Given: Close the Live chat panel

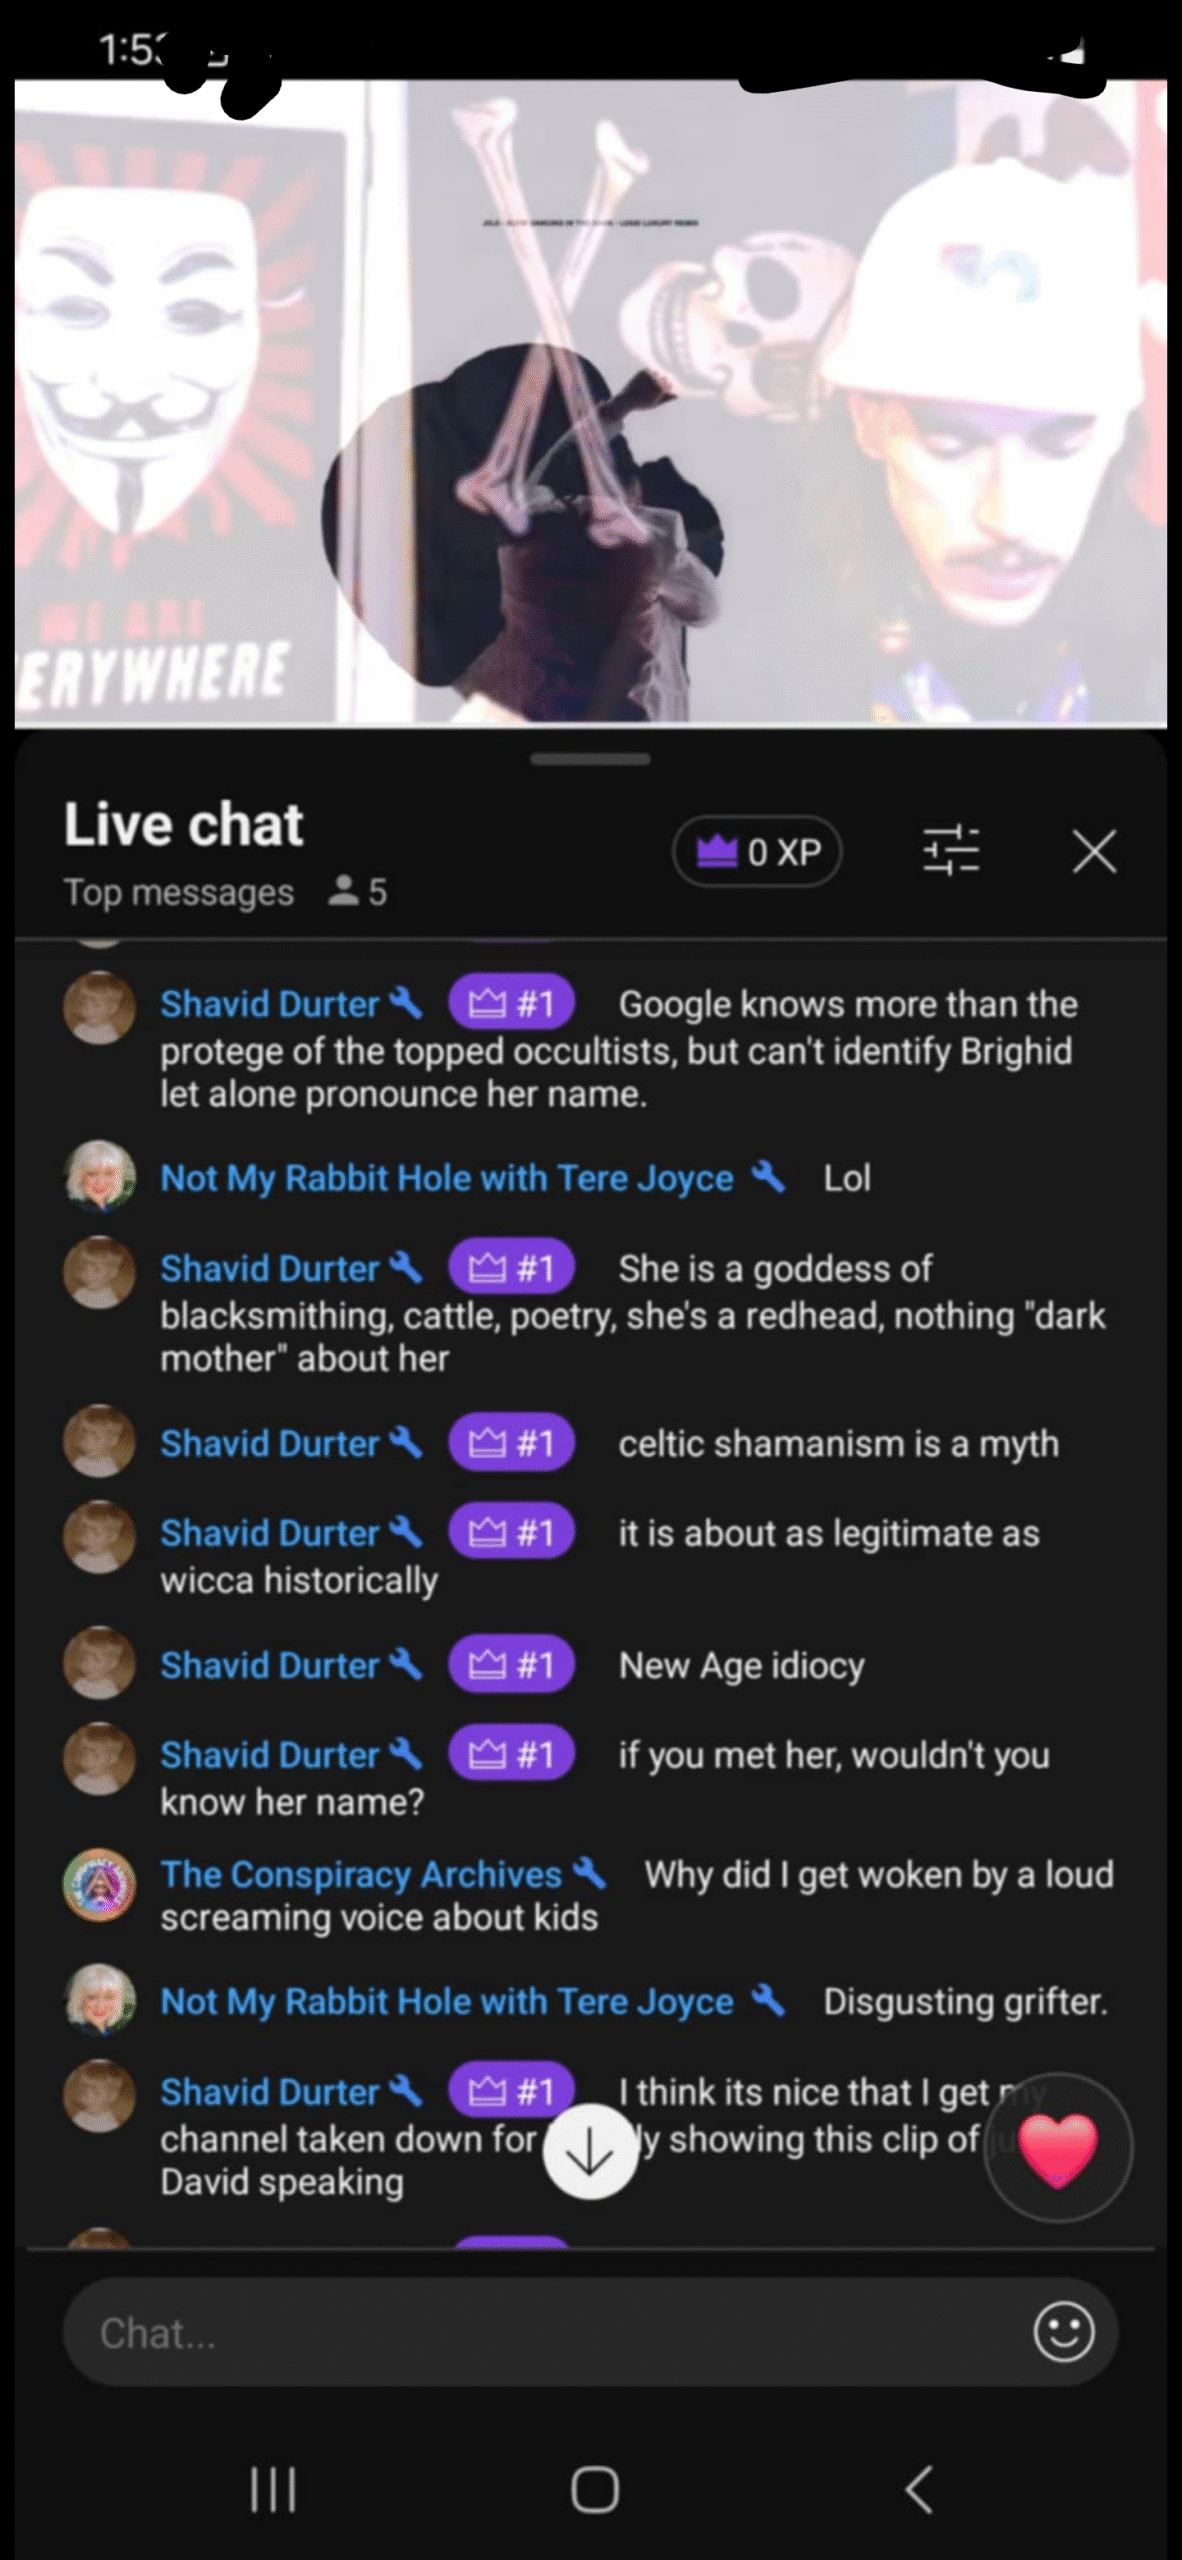Looking at the screenshot, I should click(x=1094, y=852).
